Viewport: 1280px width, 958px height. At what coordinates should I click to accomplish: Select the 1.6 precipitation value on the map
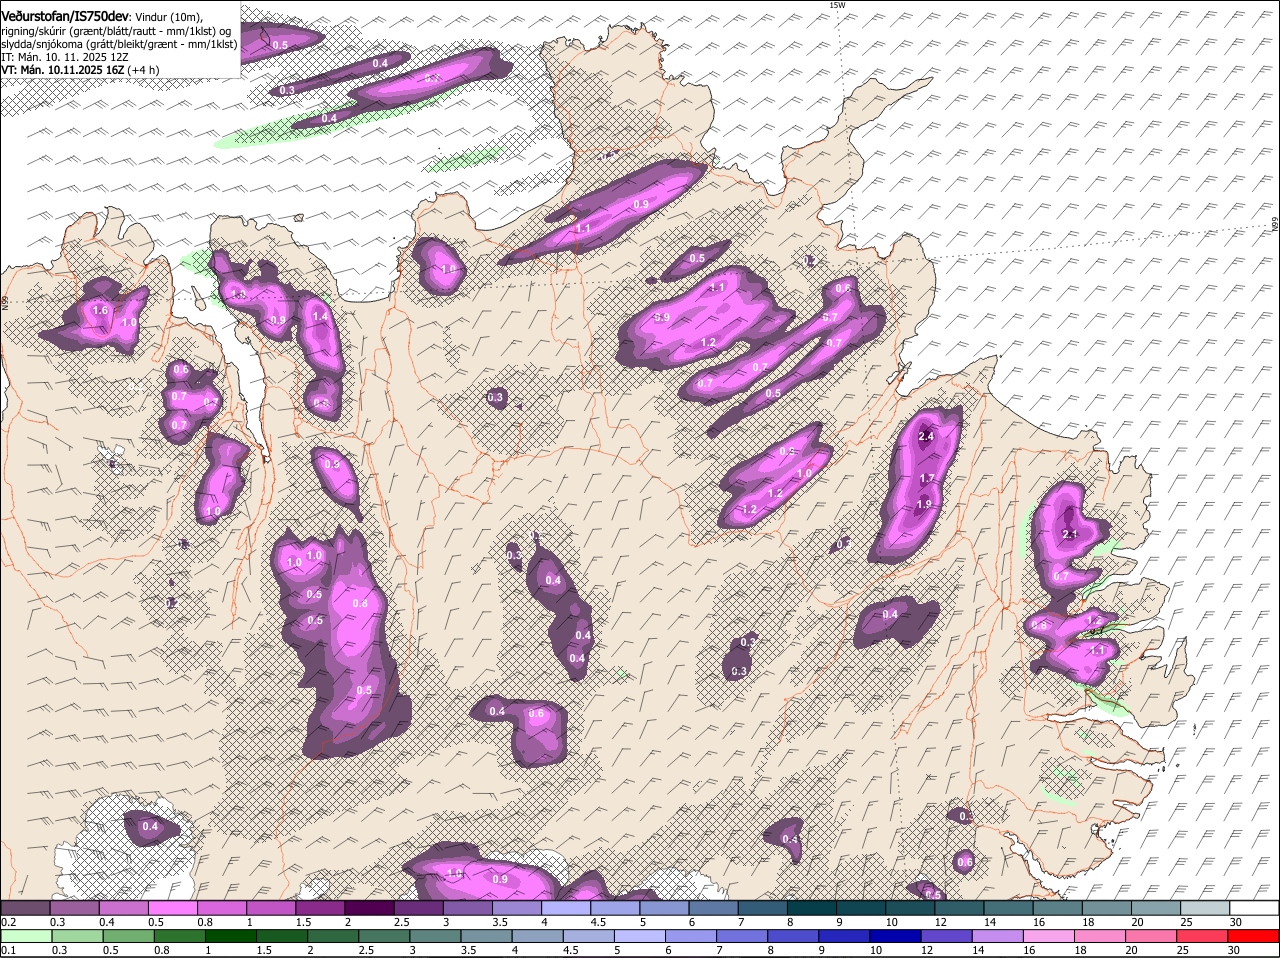tap(100, 311)
